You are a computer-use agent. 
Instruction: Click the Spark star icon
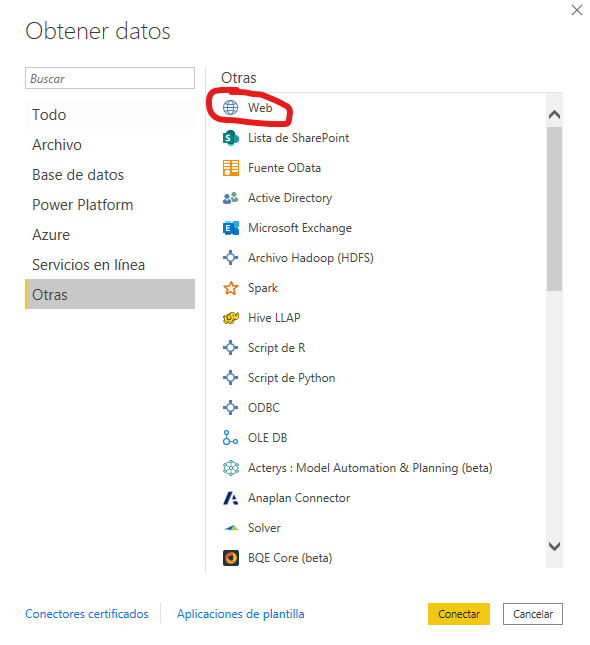tap(230, 288)
